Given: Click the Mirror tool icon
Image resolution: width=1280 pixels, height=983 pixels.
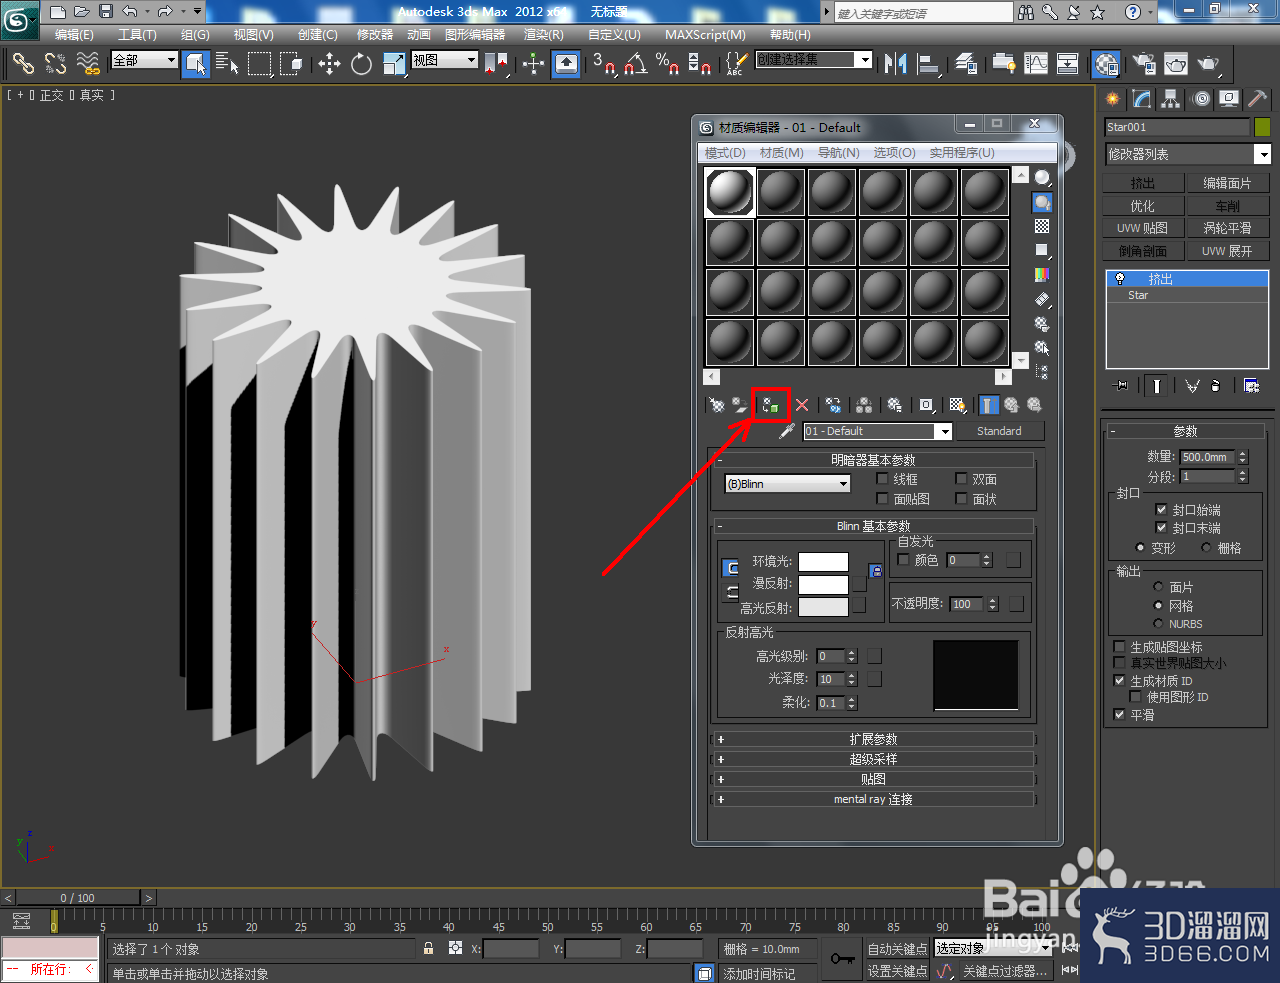Looking at the screenshot, I should tap(895, 64).
